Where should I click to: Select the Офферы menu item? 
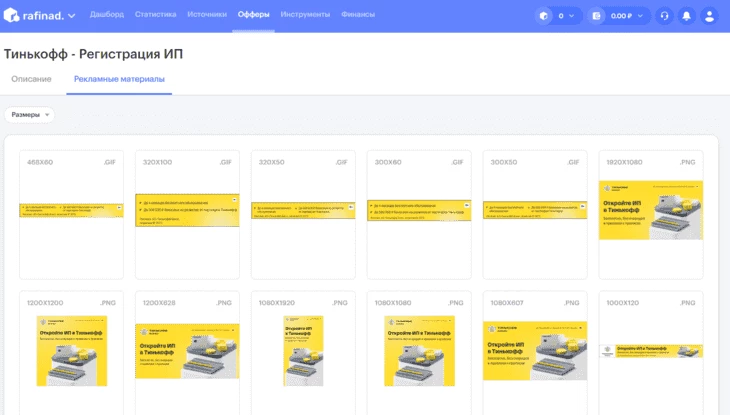click(253, 14)
